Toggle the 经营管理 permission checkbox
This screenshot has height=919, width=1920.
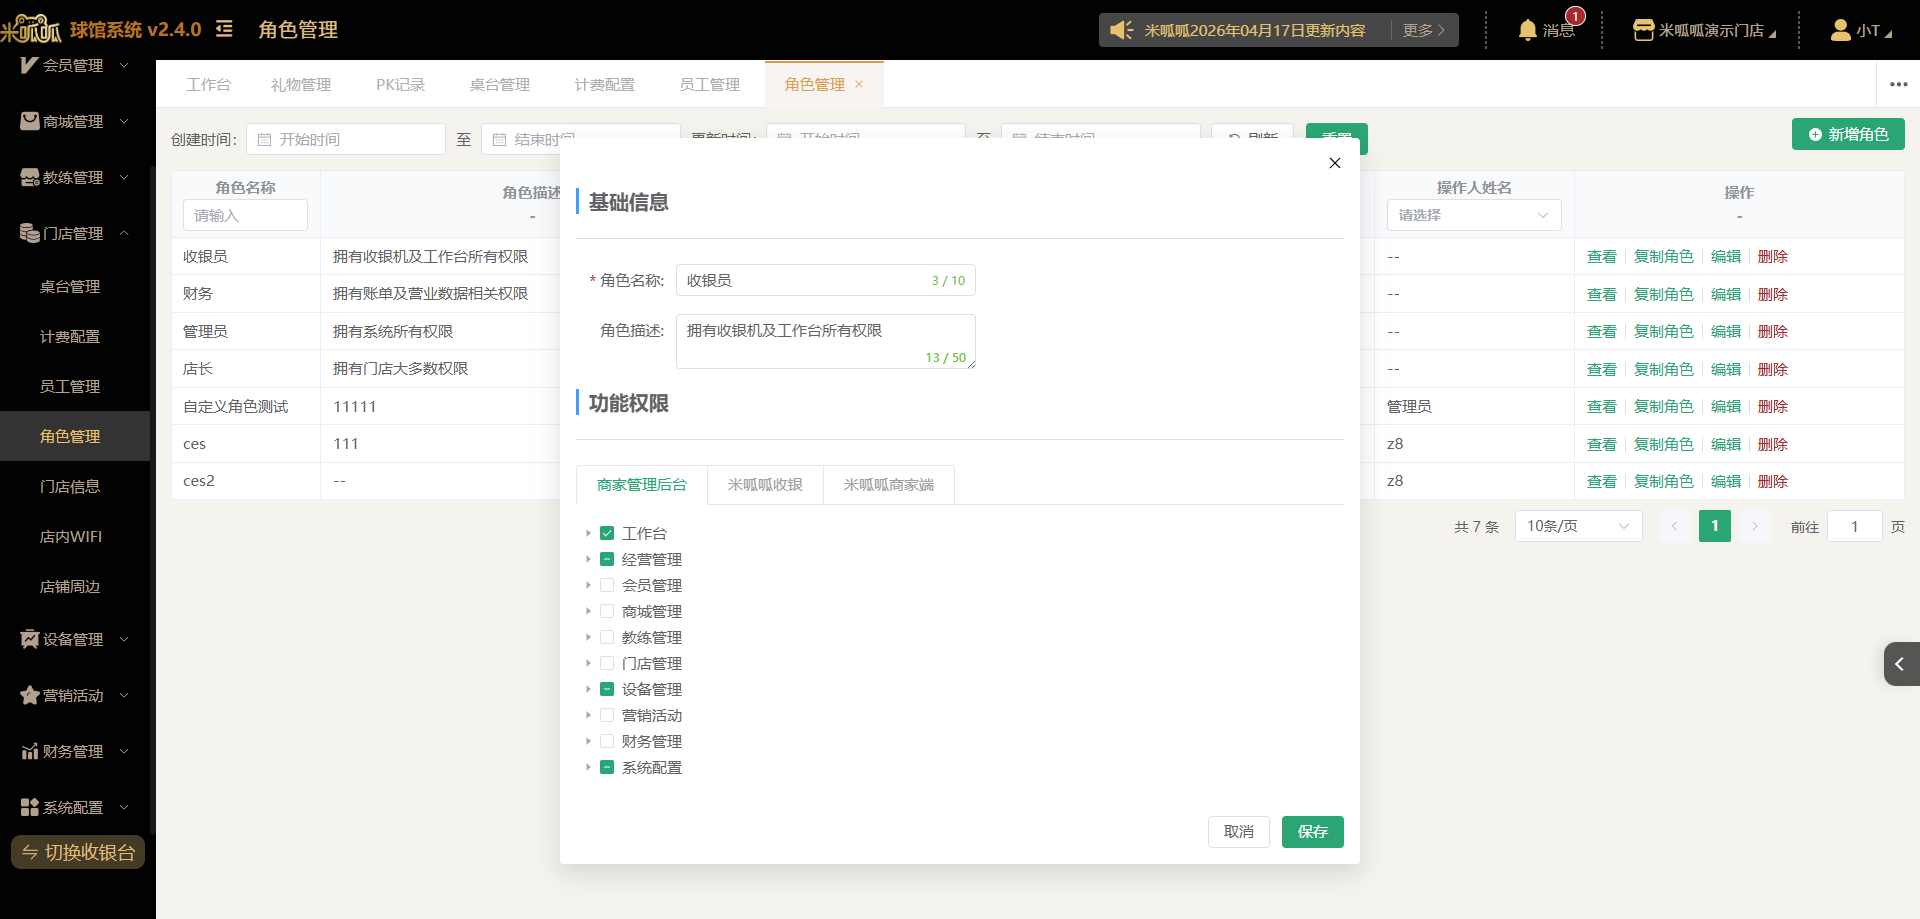click(607, 559)
